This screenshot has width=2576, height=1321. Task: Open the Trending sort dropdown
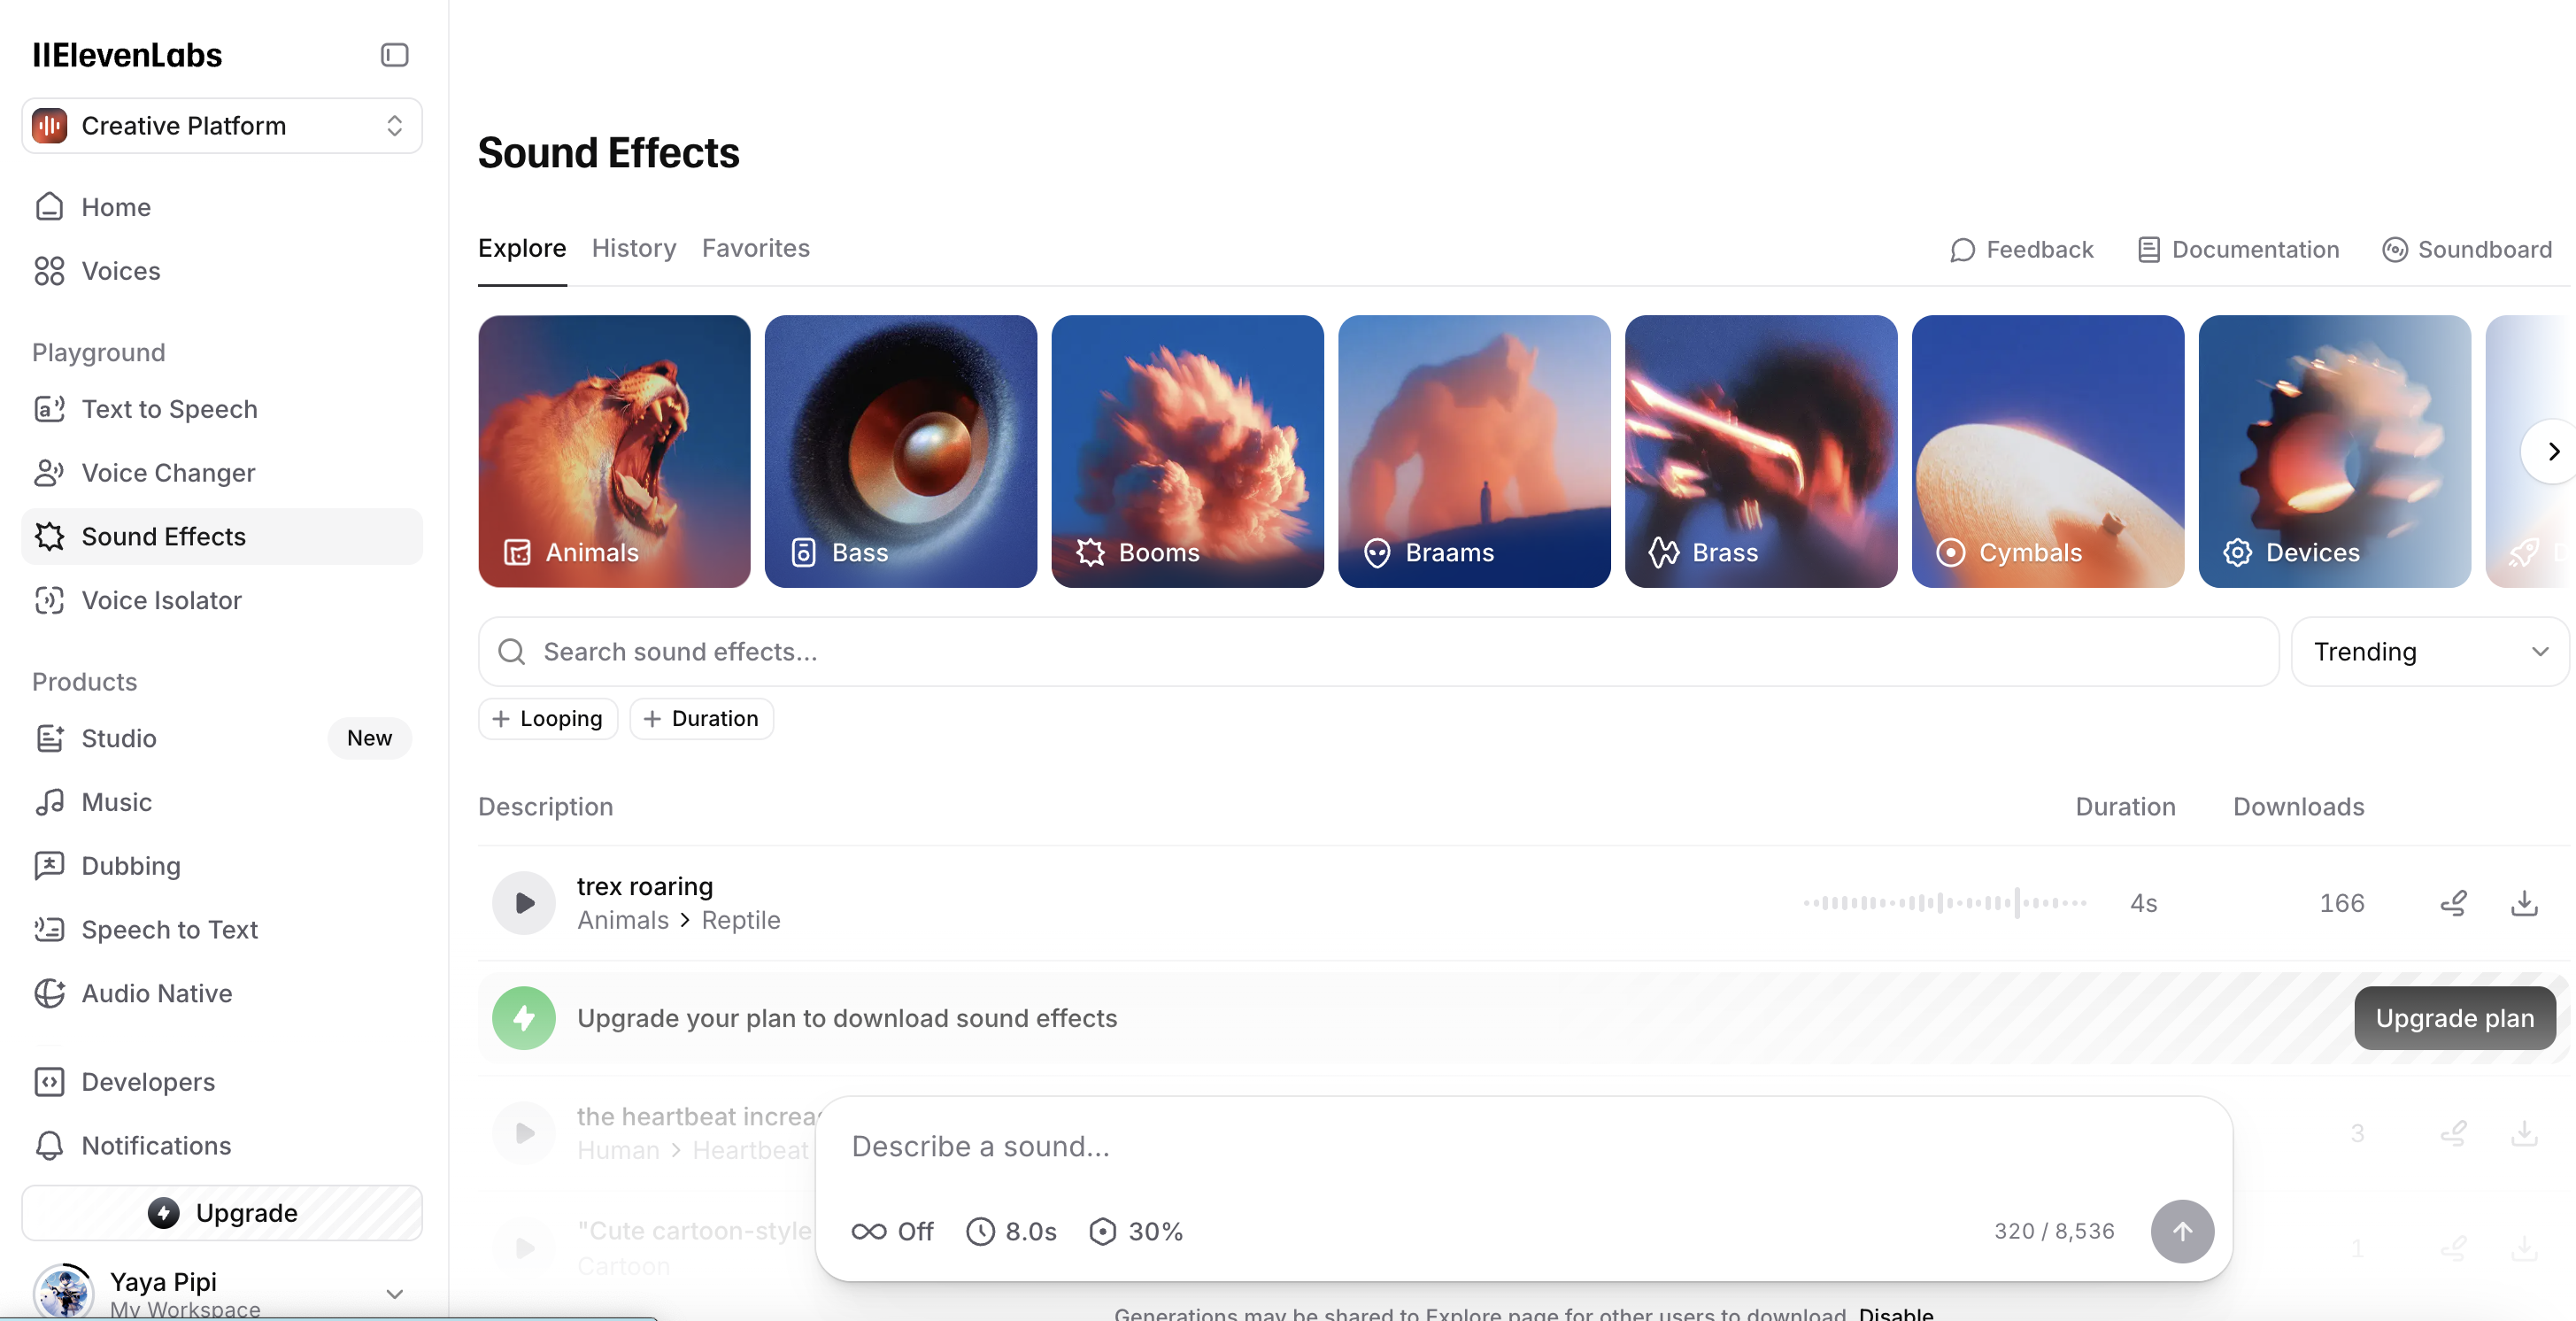(2430, 651)
